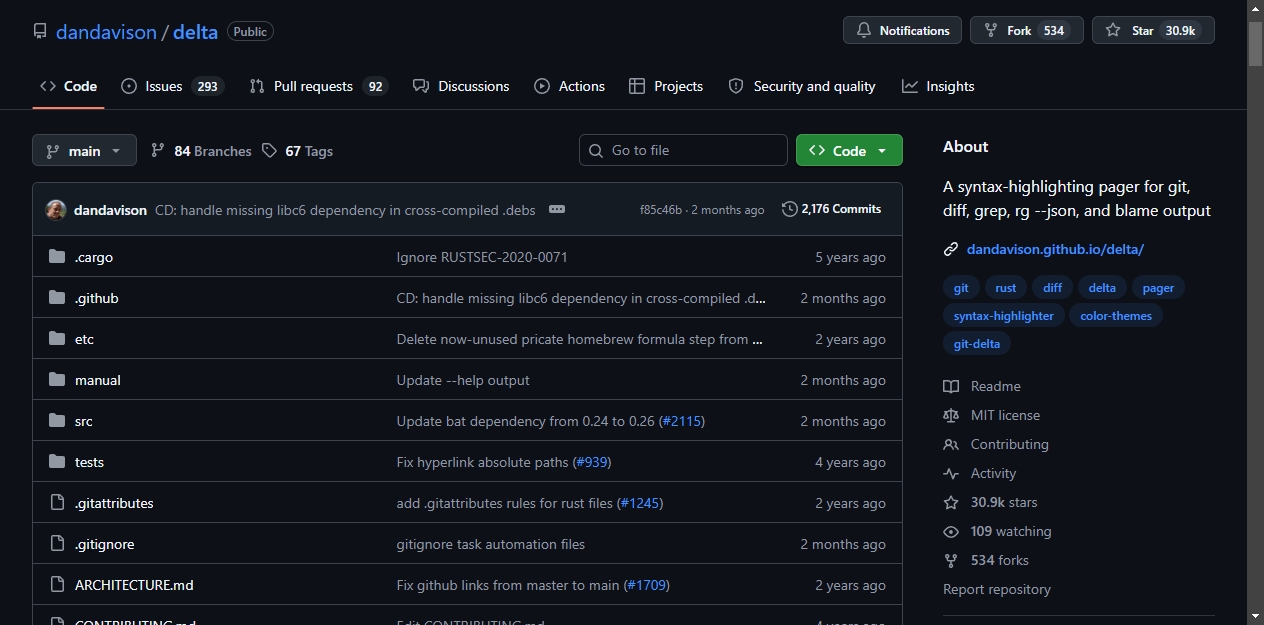Screen dimensions: 1264x625
Task: Star the repository with the Star button
Action: click(1153, 30)
